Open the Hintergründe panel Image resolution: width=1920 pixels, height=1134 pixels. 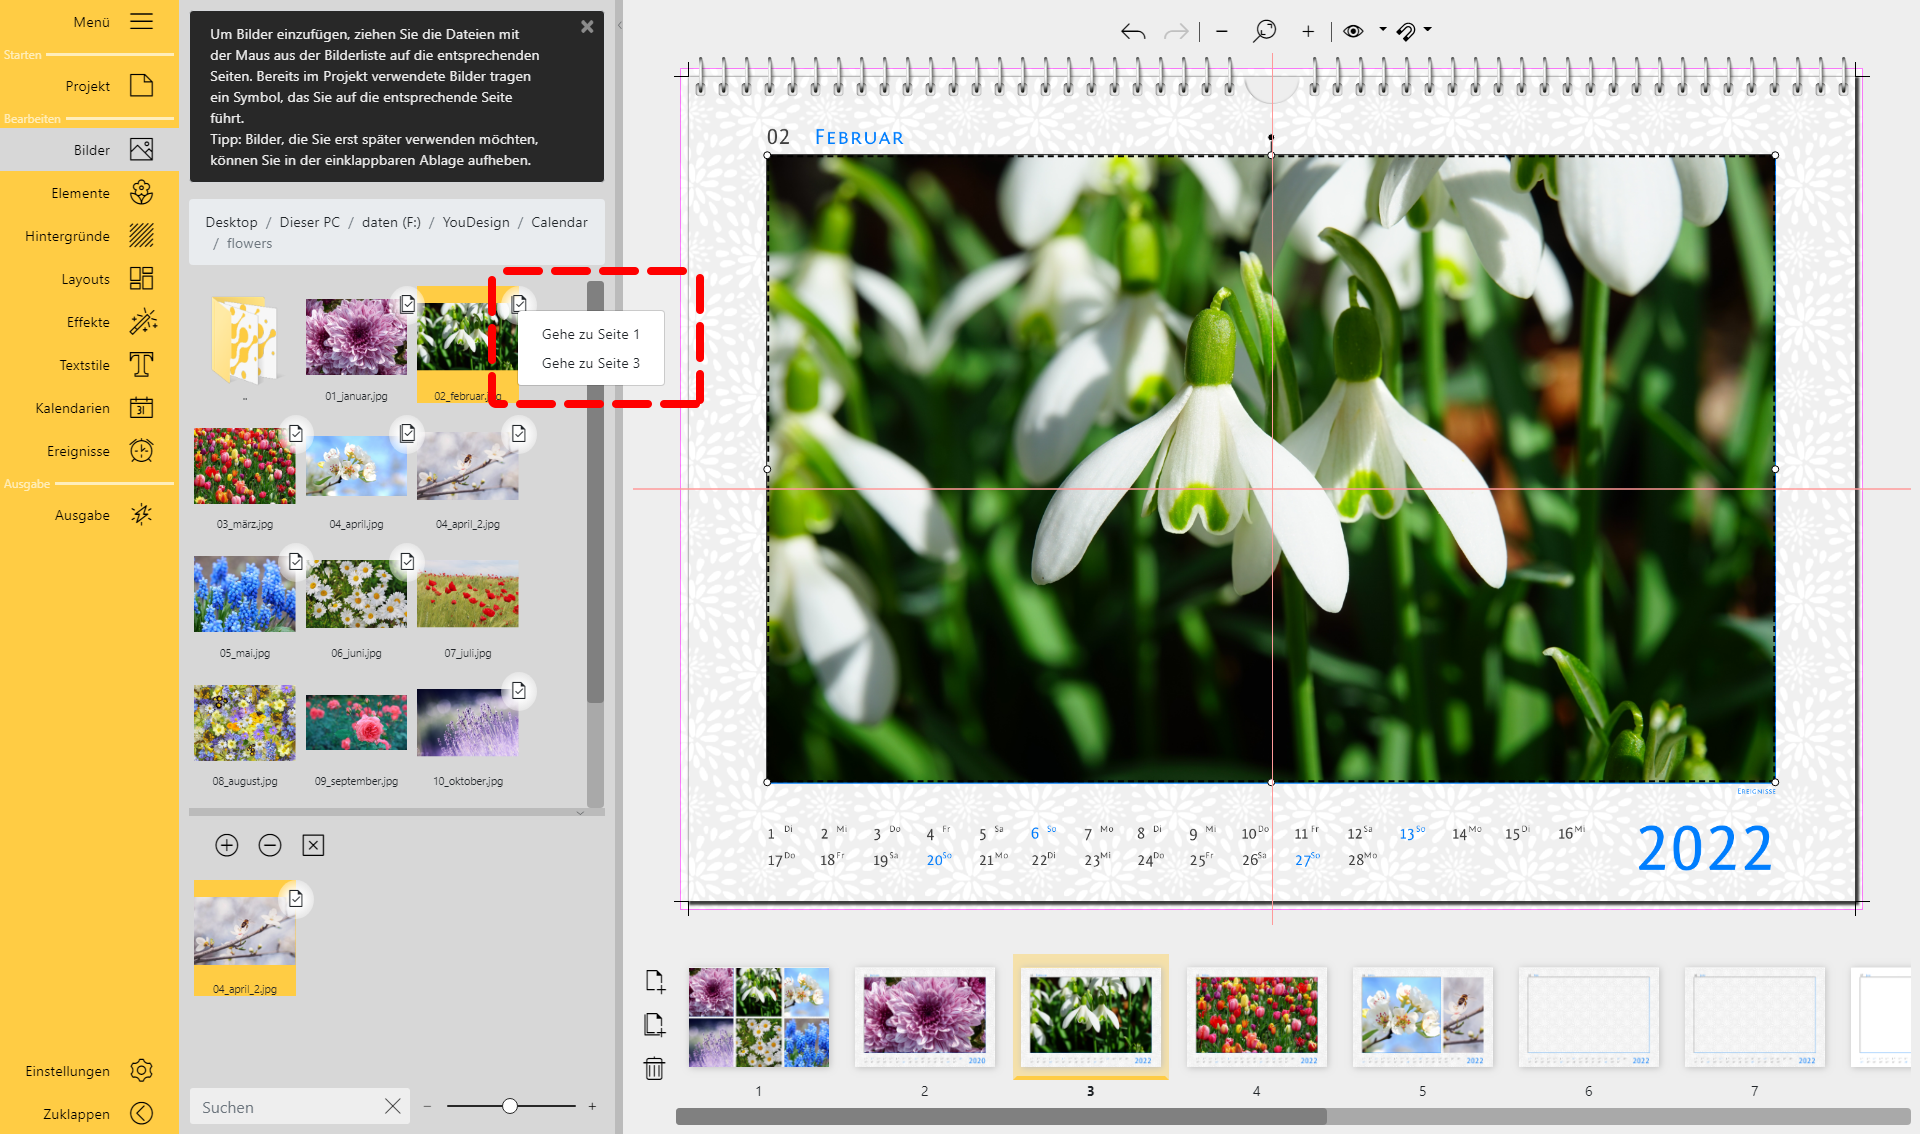click(x=142, y=236)
